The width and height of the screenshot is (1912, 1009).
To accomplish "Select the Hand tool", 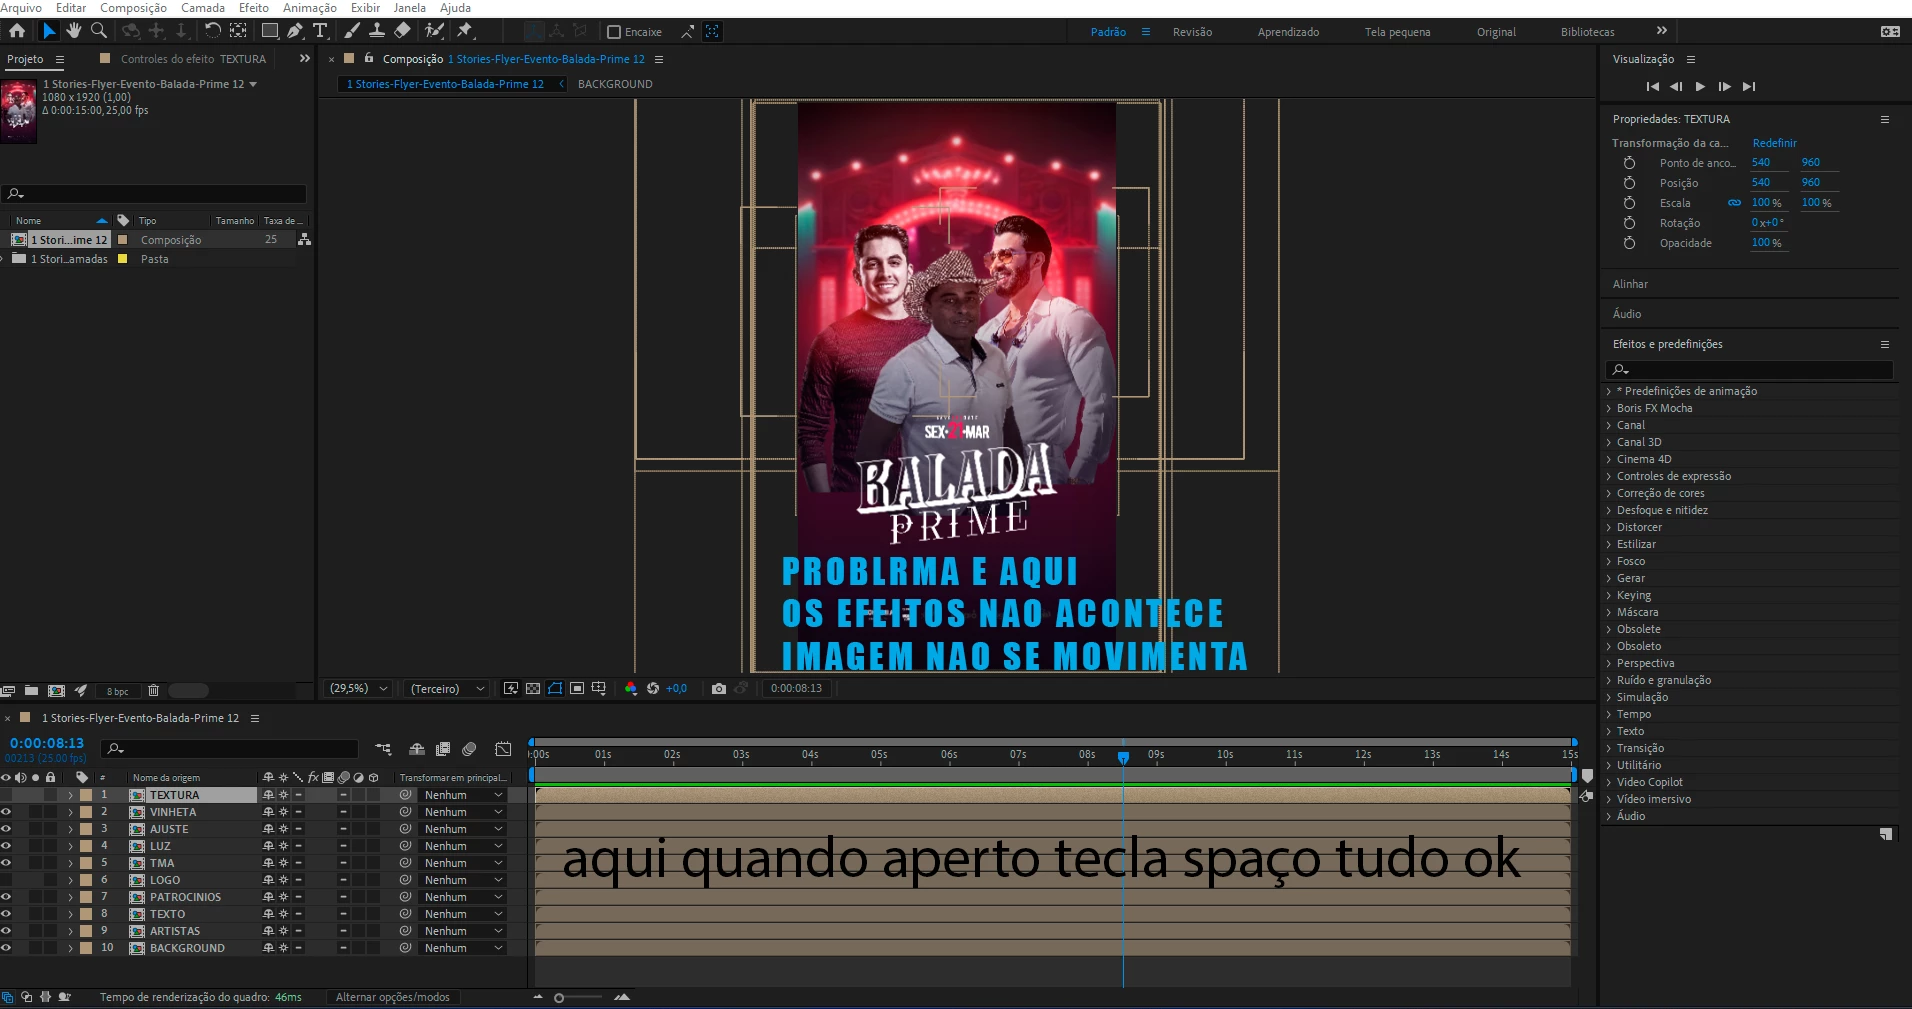I will (x=74, y=31).
